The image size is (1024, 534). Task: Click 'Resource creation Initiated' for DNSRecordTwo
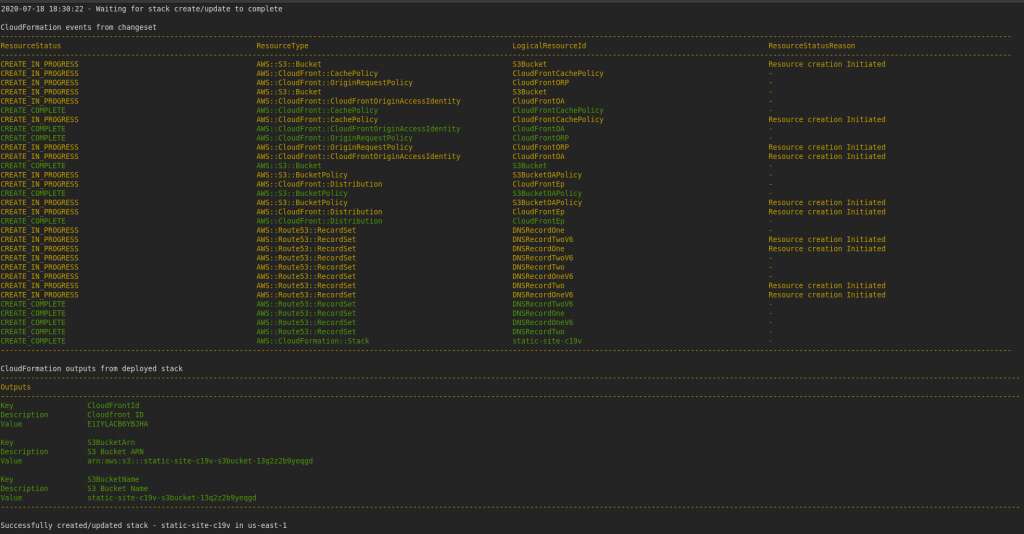pyautogui.click(x=827, y=285)
